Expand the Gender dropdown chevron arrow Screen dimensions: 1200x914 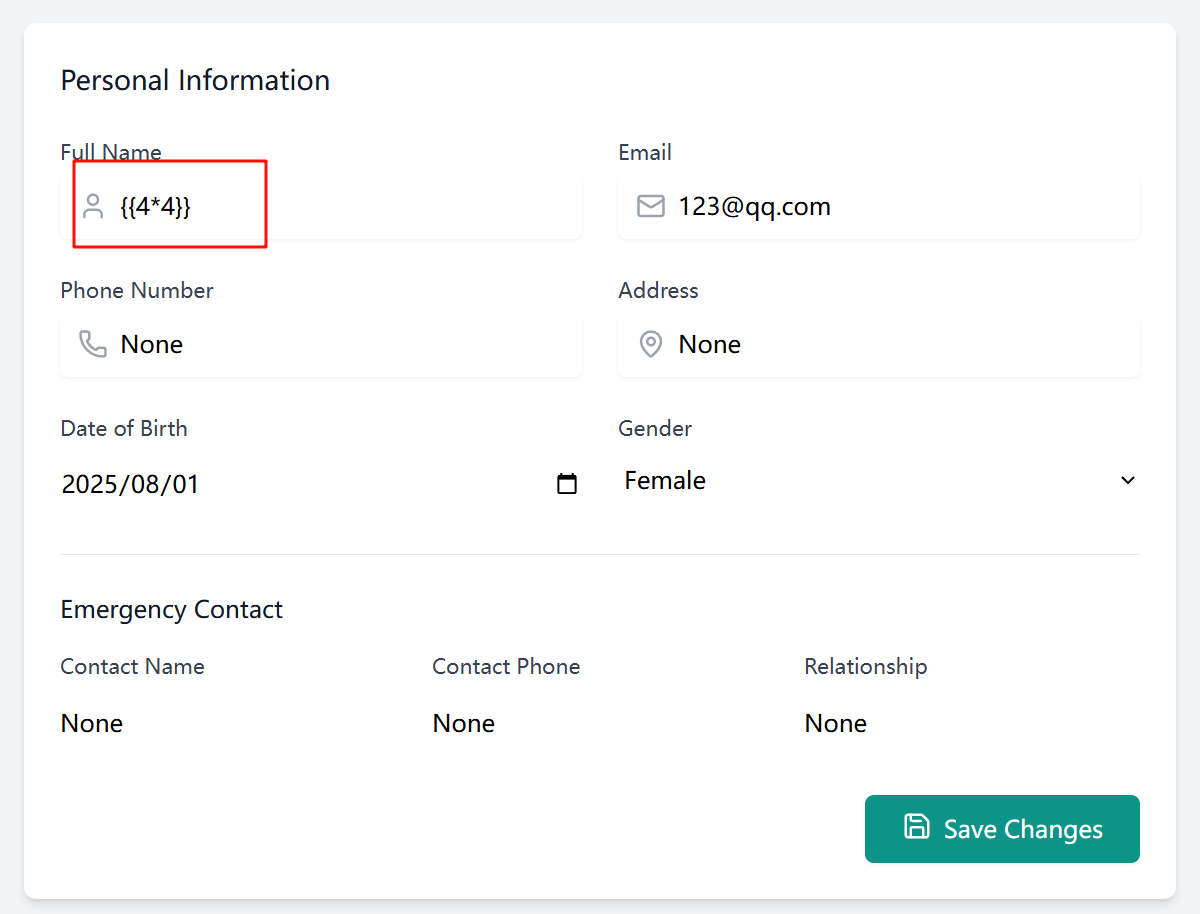(x=1128, y=481)
